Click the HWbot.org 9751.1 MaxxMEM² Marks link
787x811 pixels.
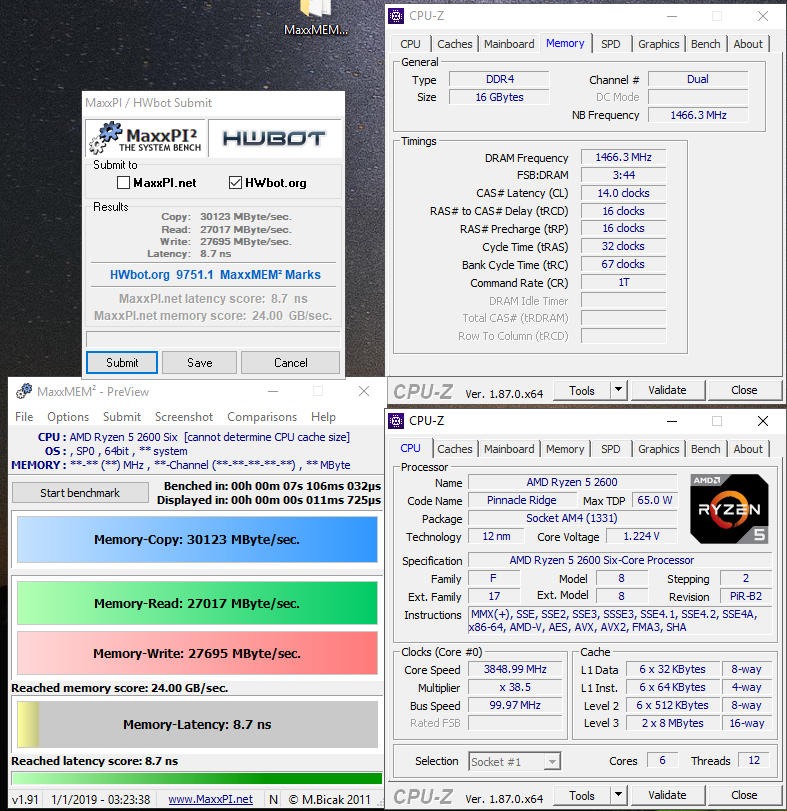pyautogui.click(x=215, y=275)
